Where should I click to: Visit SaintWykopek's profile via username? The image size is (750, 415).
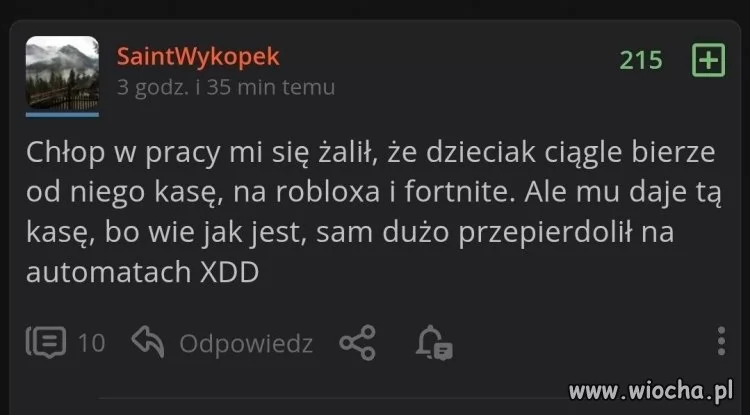(198, 57)
